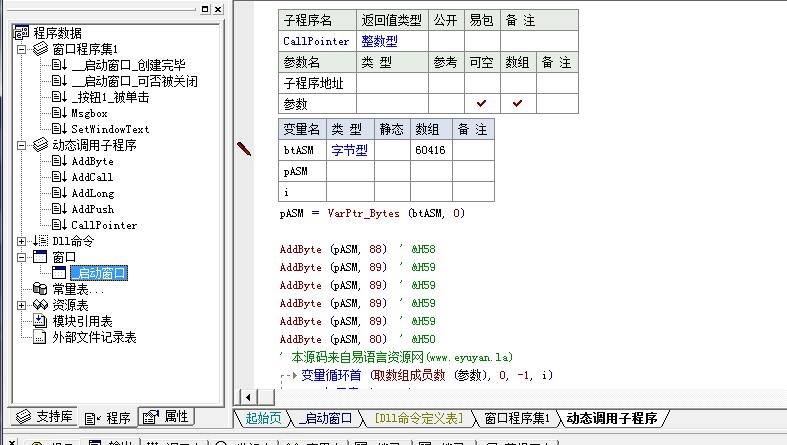Switch to the _启动窗口 editor tab
Viewport: 787px width, 445px height.
[326, 418]
